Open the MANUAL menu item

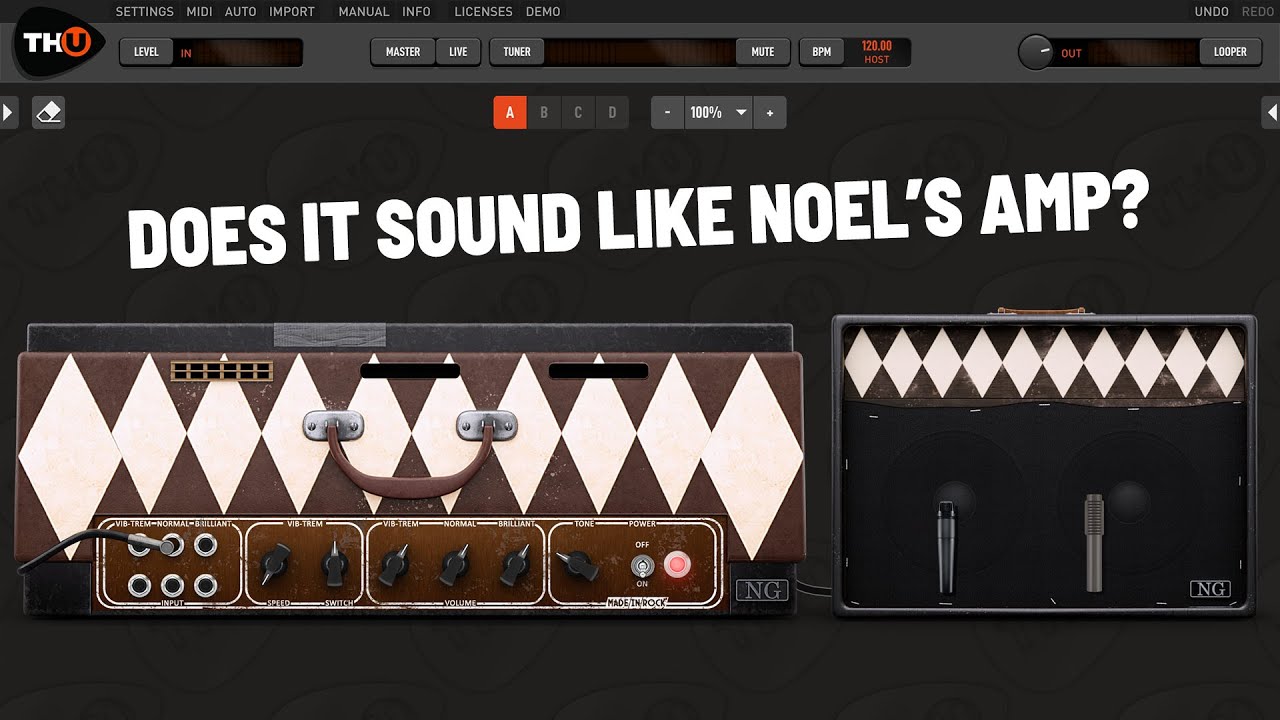(364, 12)
